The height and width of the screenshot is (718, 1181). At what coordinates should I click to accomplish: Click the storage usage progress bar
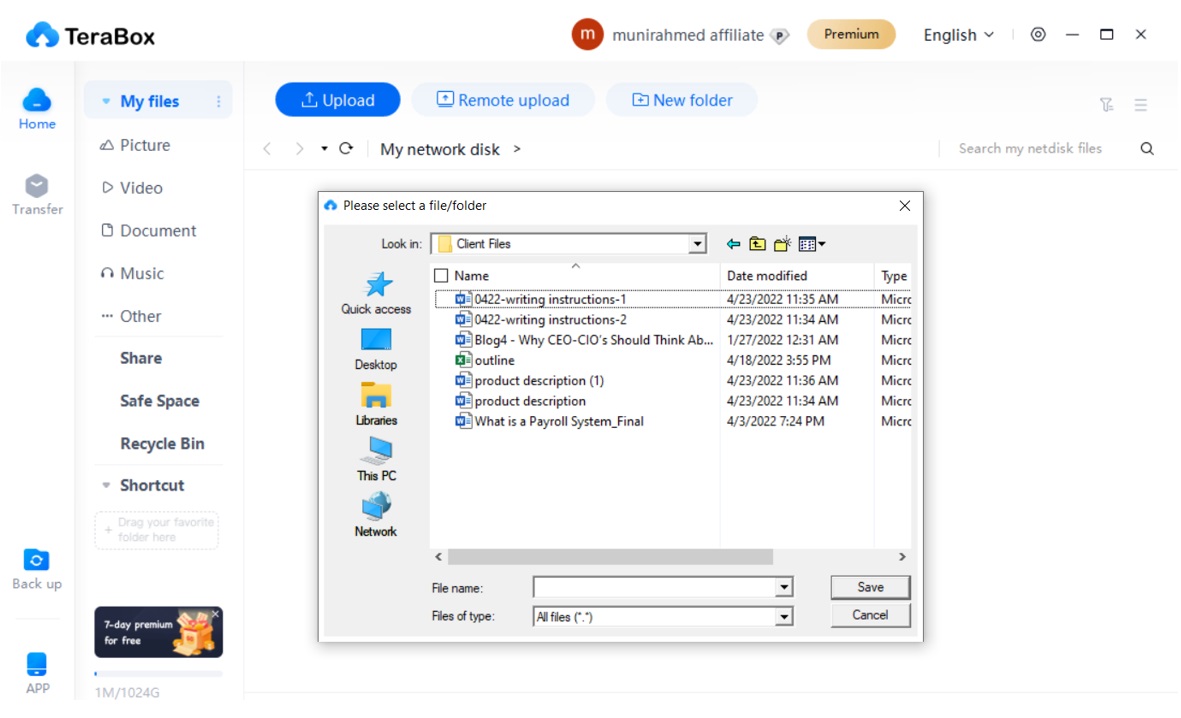click(x=158, y=674)
